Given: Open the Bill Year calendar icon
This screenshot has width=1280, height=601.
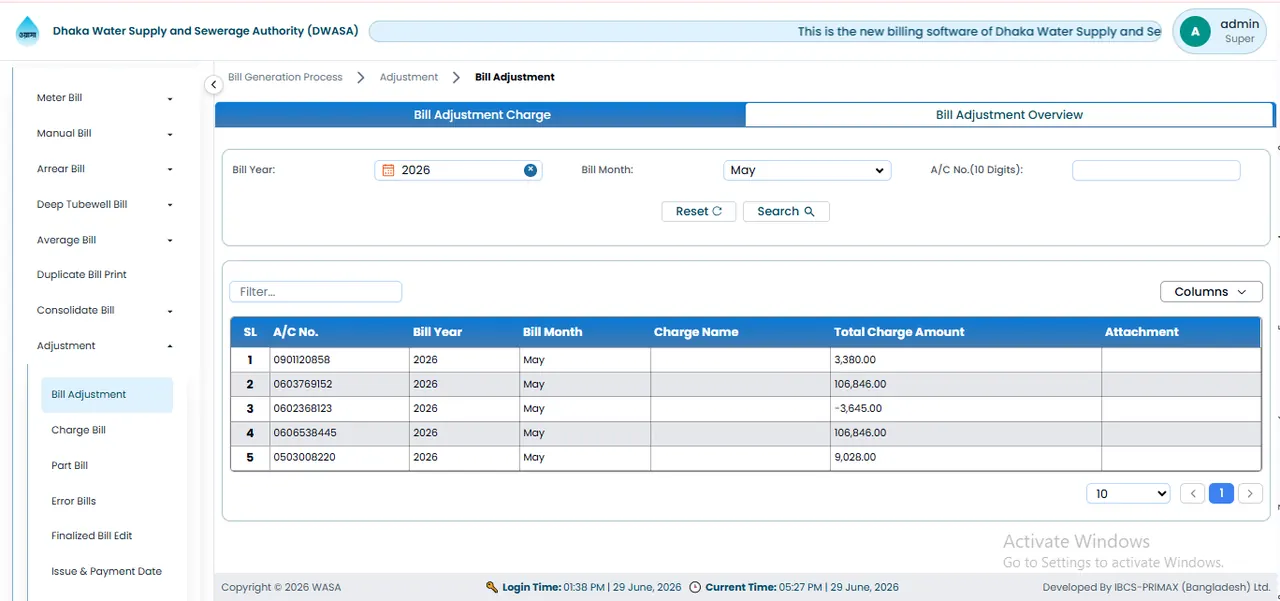Looking at the screenshot, I should (389, 170).
